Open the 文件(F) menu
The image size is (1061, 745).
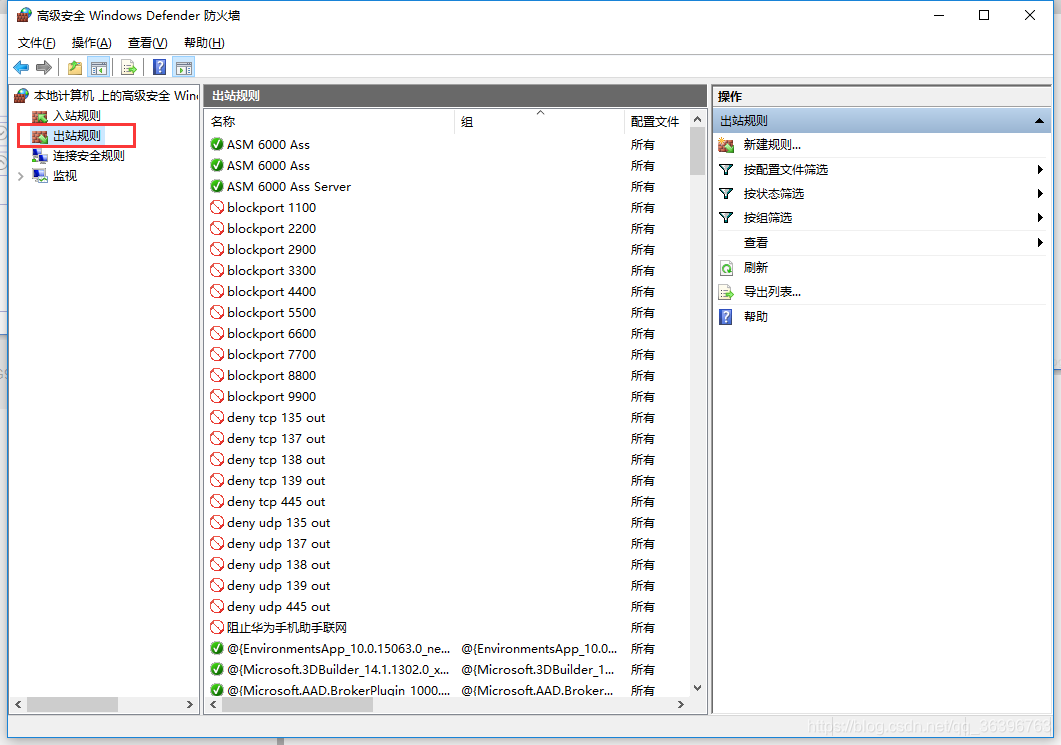(x=37, y=43)
